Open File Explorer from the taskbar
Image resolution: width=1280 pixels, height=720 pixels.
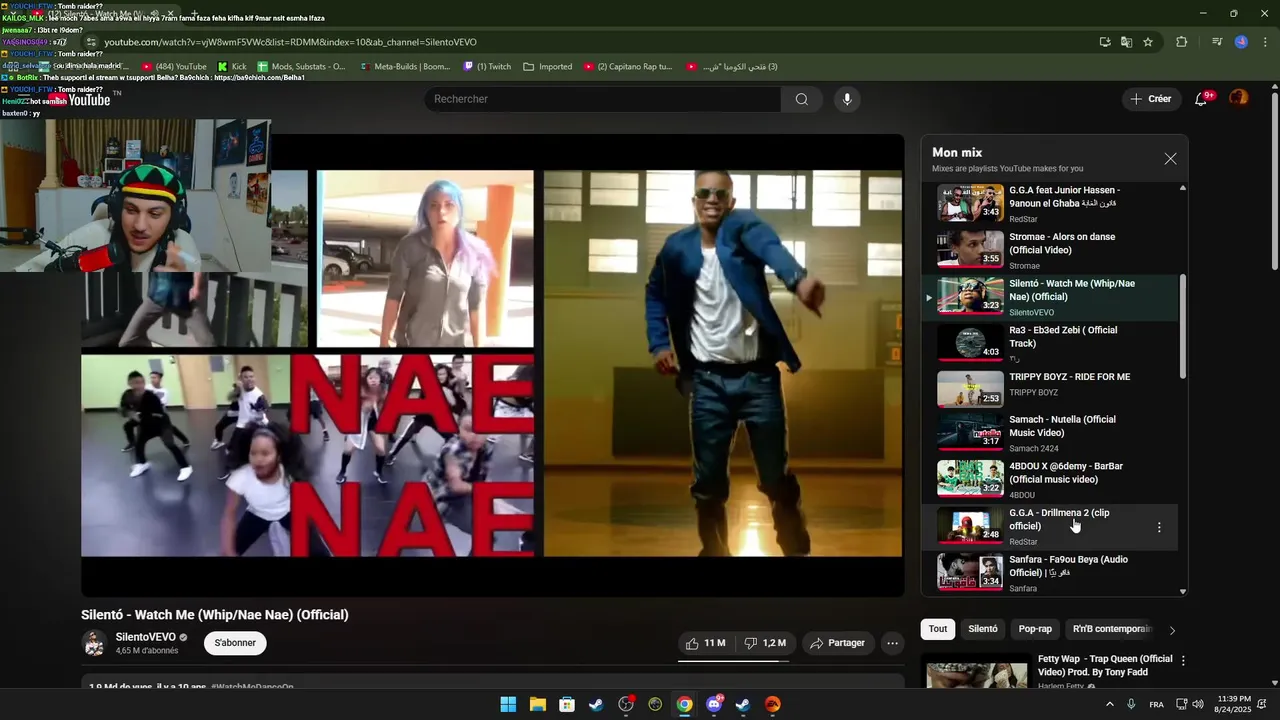(x=537, y=704)
